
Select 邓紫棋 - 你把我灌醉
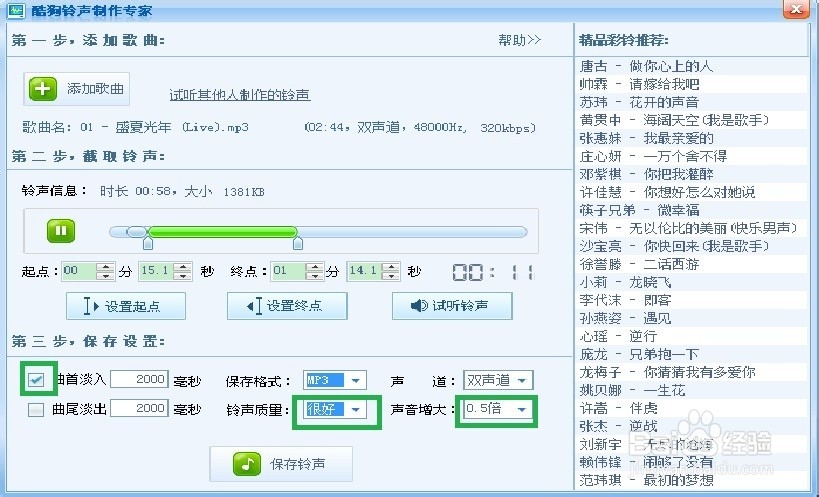691,174
